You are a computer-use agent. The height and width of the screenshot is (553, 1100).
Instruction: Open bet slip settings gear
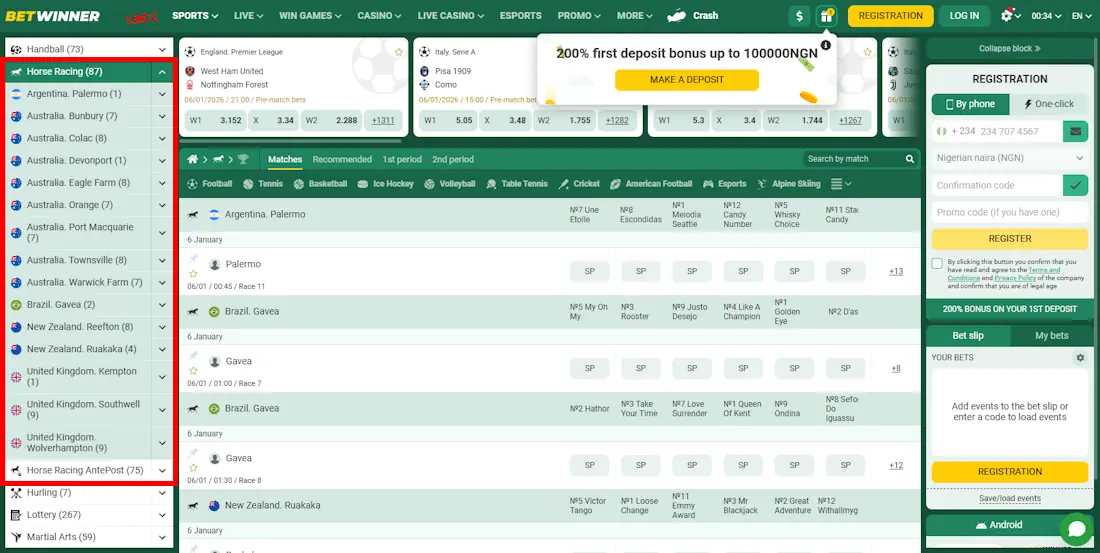tap(1080, 358)
